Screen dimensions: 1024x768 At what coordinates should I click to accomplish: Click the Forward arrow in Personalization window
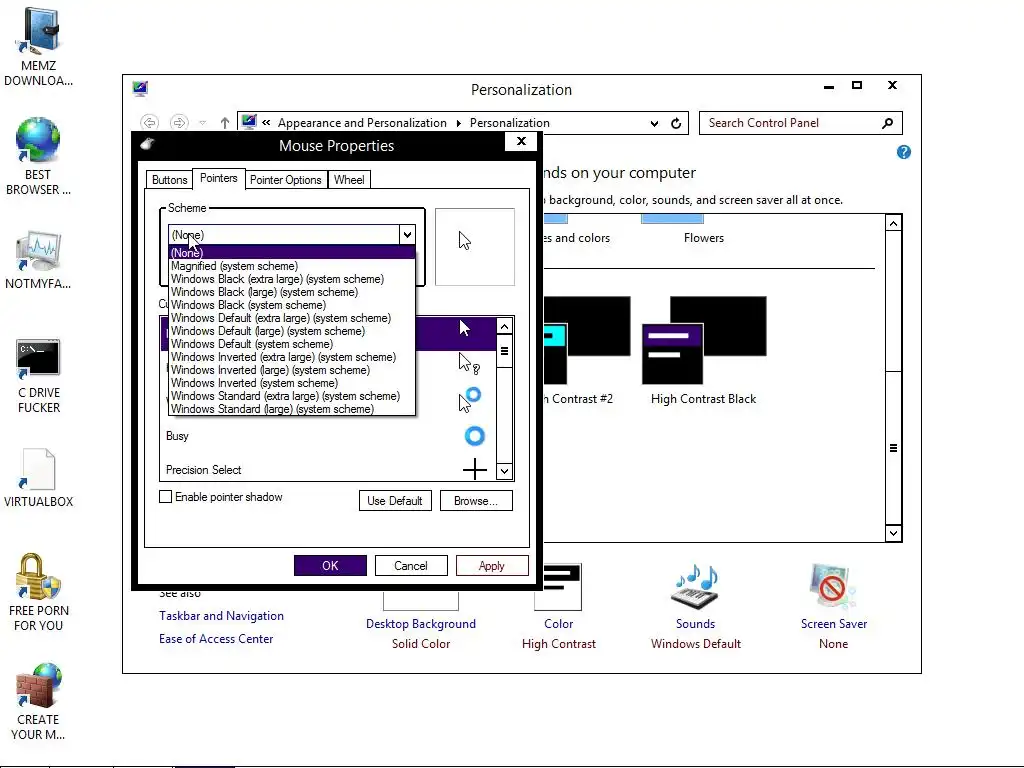coord(179,123)
